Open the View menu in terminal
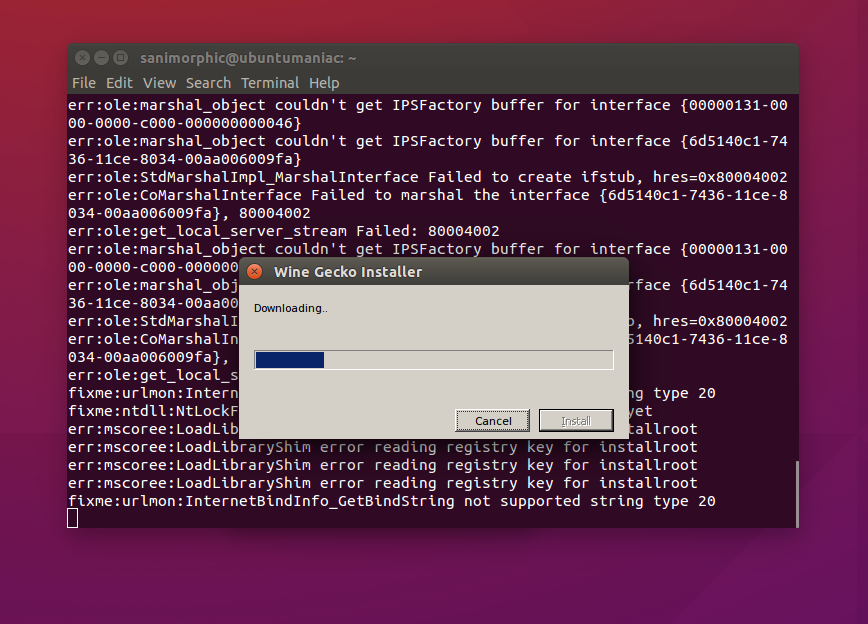 (159, 83)
